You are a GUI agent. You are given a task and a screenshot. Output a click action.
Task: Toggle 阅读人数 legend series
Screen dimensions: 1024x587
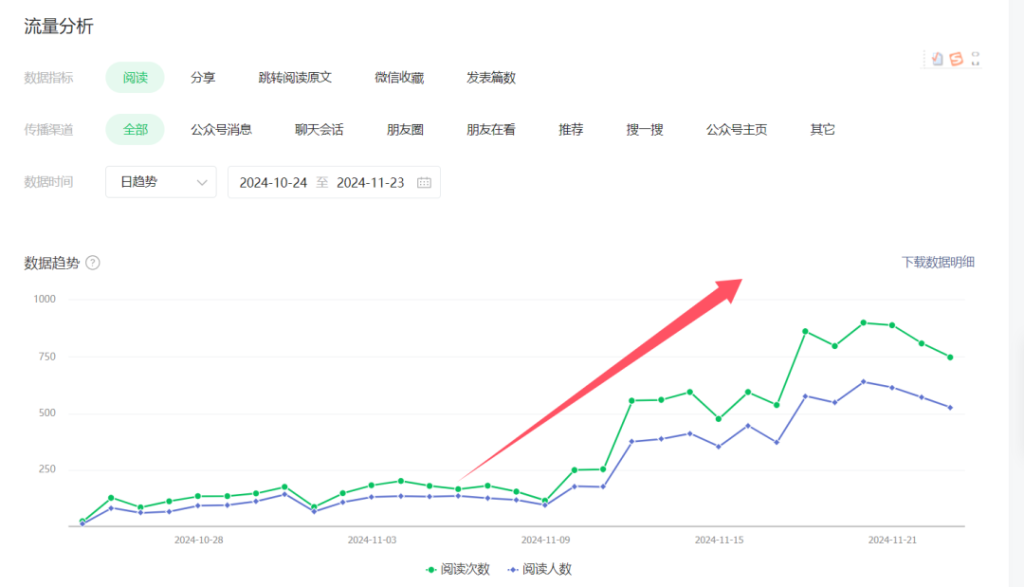[540, 569]
